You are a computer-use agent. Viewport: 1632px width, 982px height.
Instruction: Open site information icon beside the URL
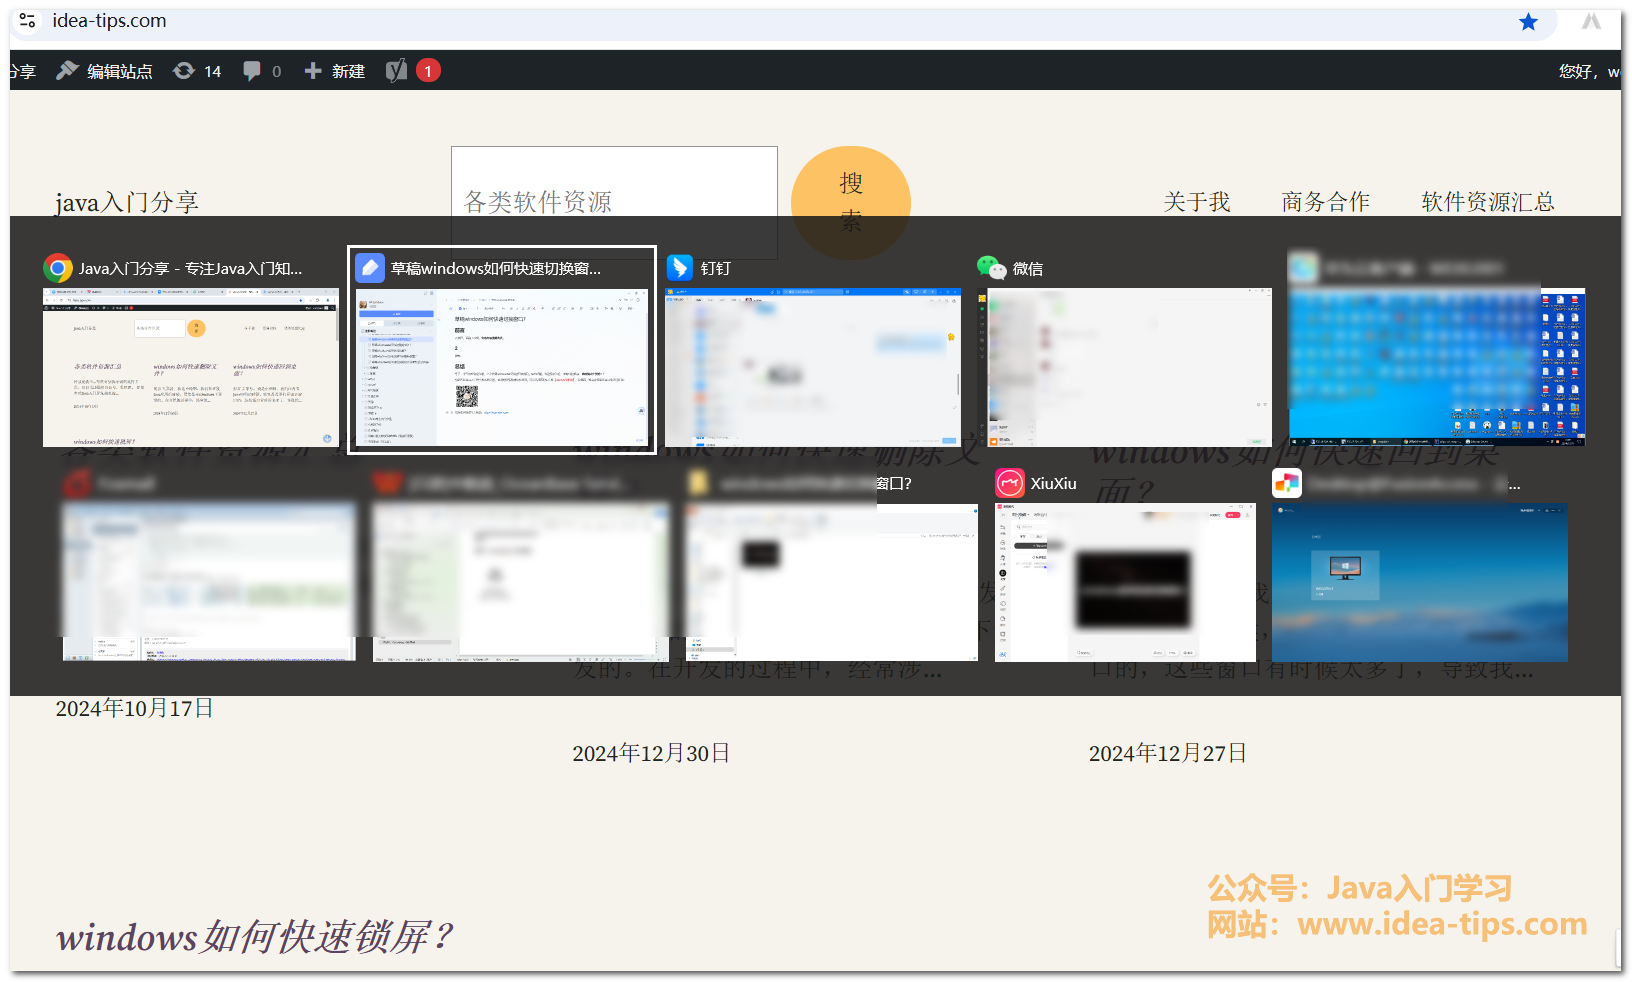coord(28,20)
